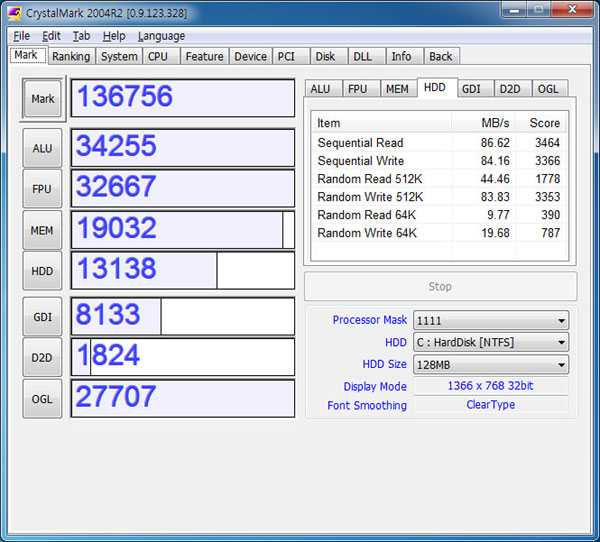Run the D2D benchmark button

tap(42, 358)
